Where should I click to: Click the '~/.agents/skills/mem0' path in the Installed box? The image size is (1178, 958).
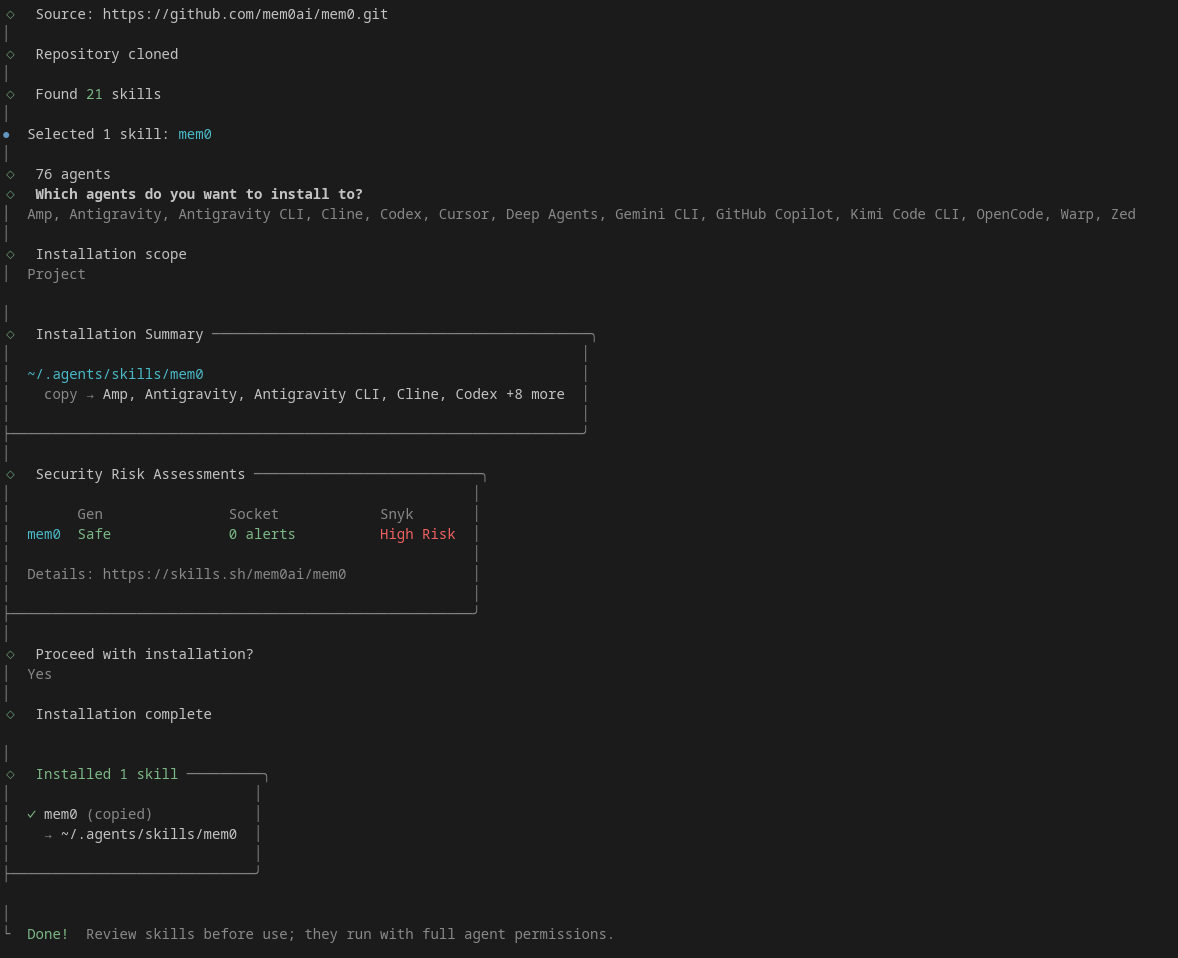[149, 834]
